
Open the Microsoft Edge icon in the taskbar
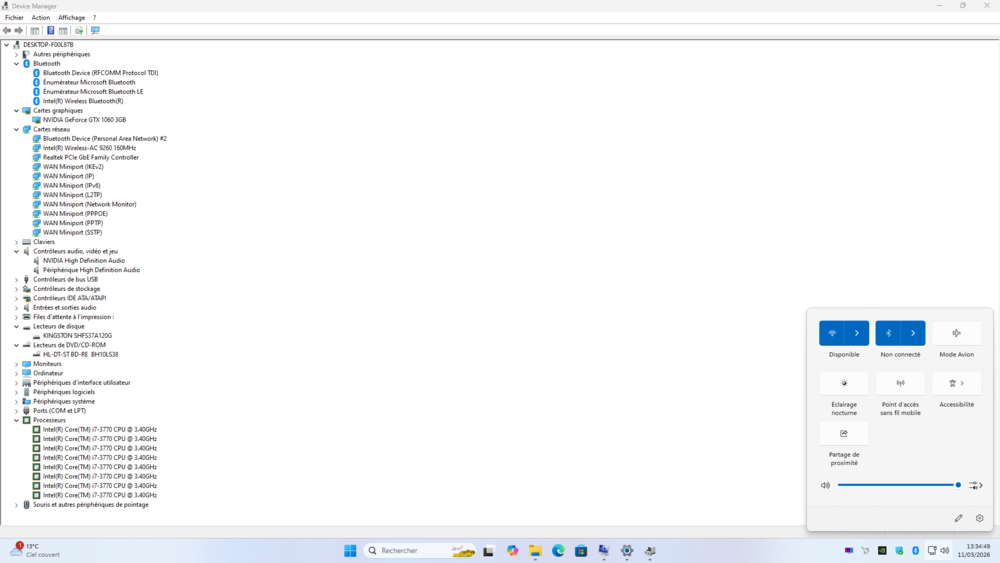[558, 551]
